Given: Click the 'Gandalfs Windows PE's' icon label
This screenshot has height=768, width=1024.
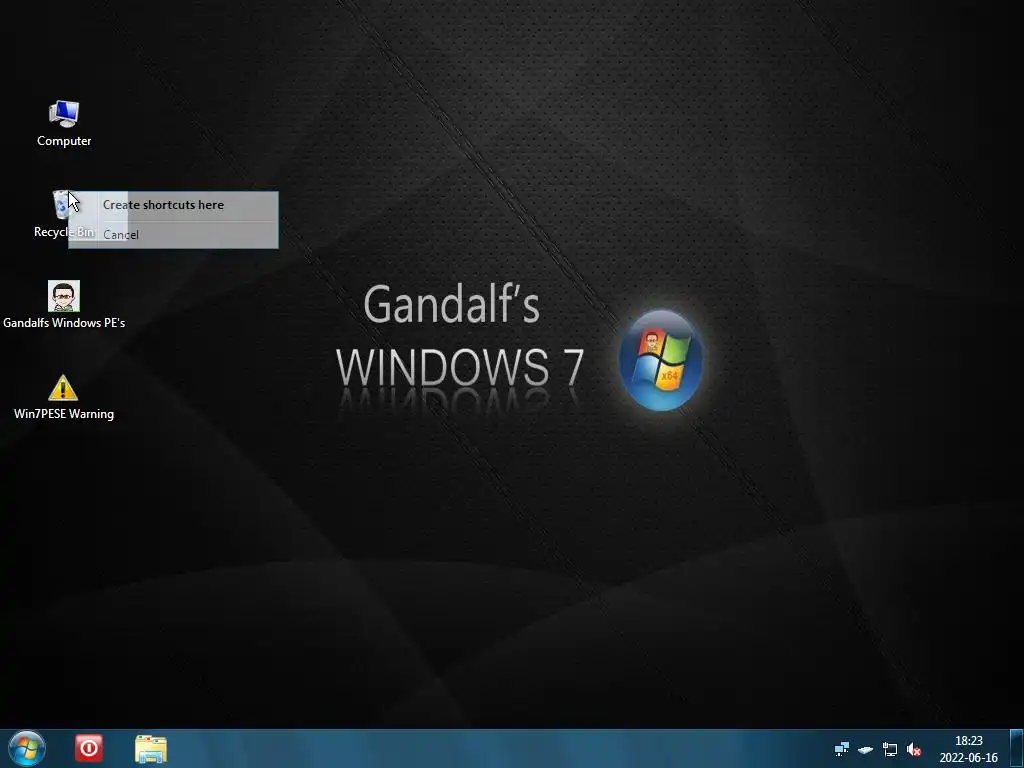Looking at the screenshot, I should click(x=64, y=323).
